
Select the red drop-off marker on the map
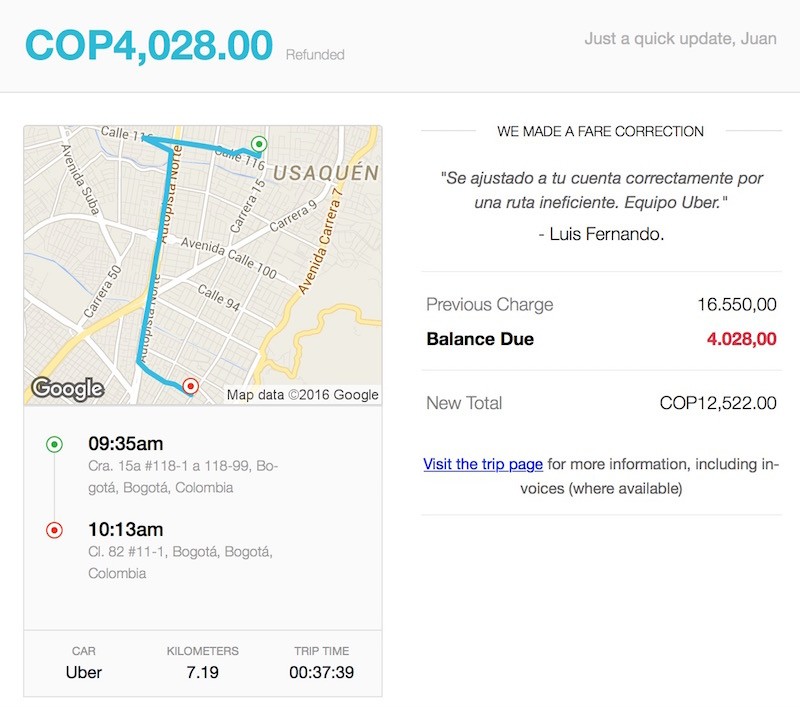pyautogui.click(x=190, y=383)
